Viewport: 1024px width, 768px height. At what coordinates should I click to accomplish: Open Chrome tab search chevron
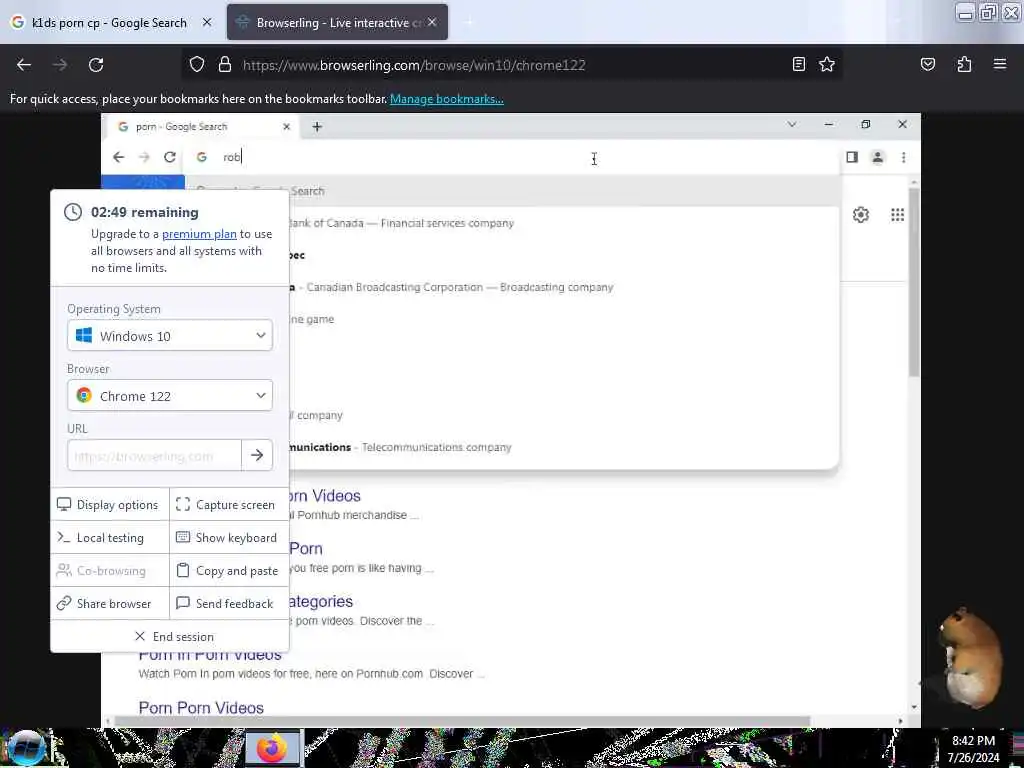pyautogui.click(x=792, y=124)
